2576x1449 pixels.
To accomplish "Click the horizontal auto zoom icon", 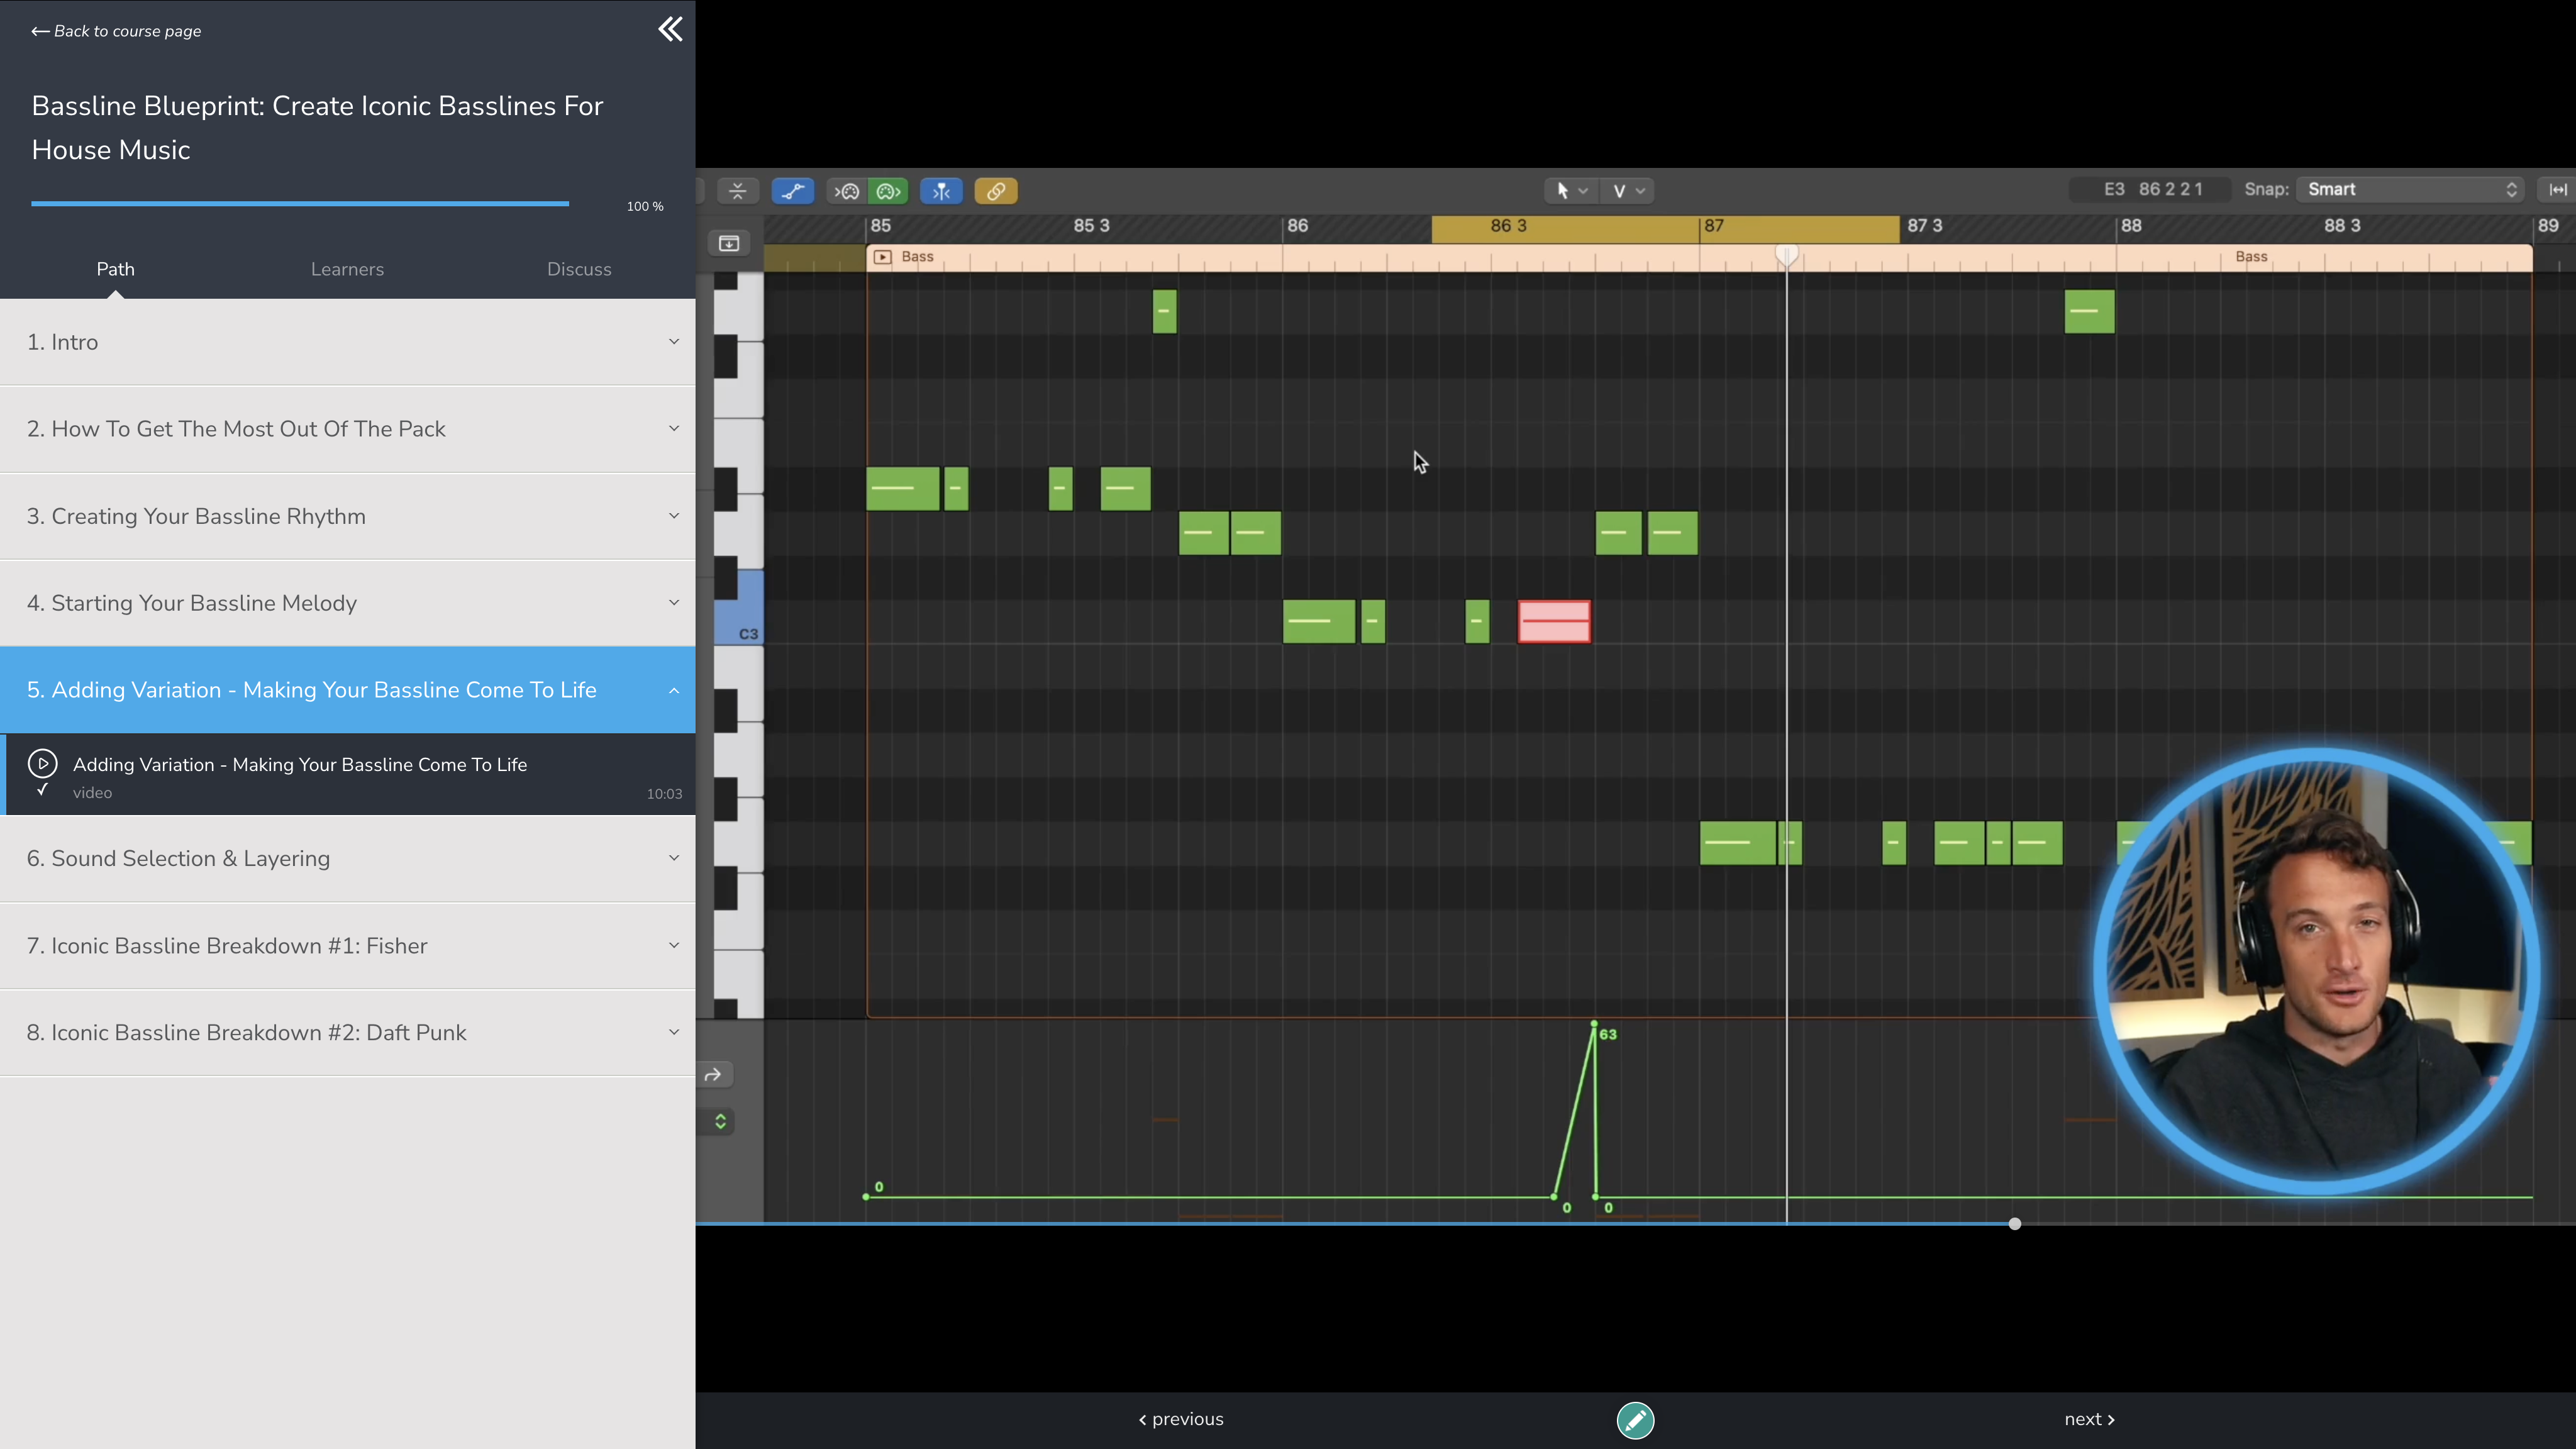I will 2558,189.
